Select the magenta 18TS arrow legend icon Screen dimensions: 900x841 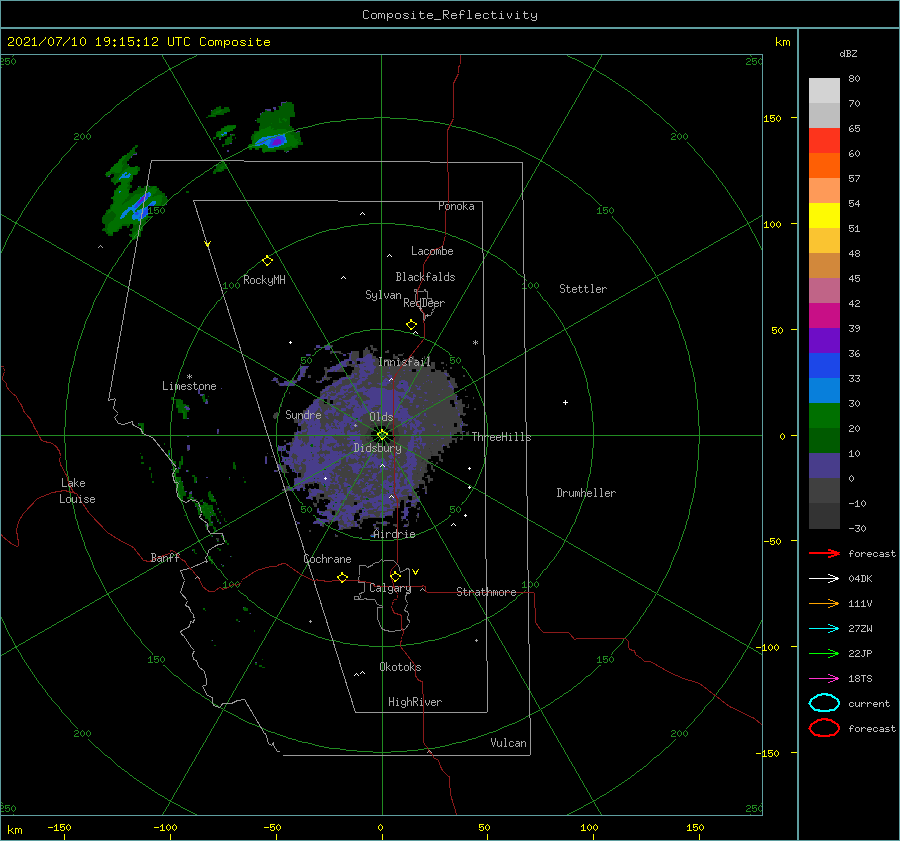coord(824,679)
